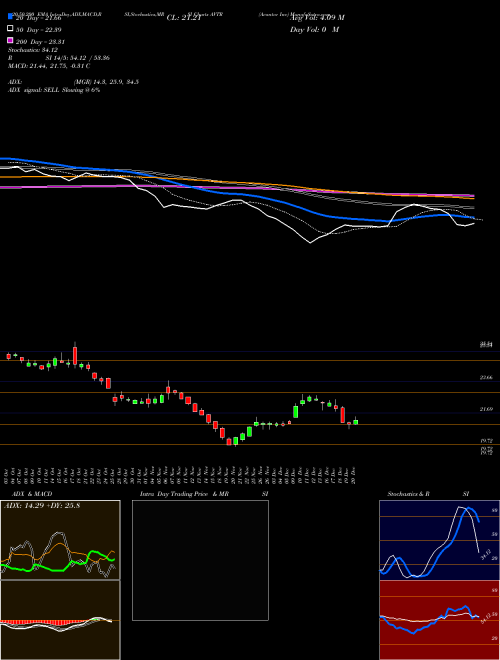Click the tallest red candlestick with long wick
This screenshot has width=500, height=660.
[75, 355]
